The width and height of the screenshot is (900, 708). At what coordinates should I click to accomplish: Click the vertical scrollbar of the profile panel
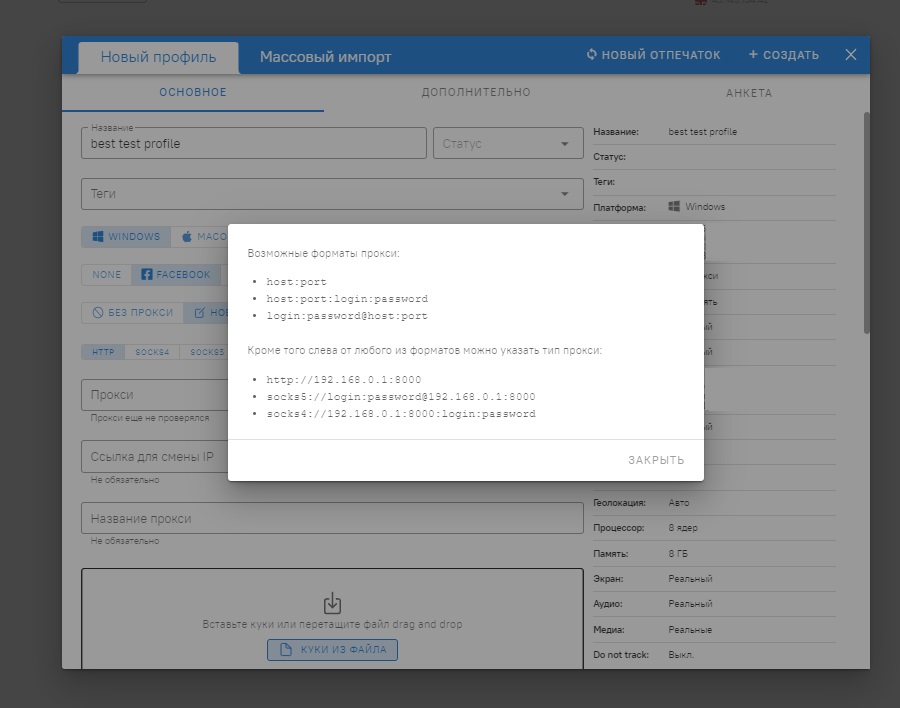[x=866, y=220]
